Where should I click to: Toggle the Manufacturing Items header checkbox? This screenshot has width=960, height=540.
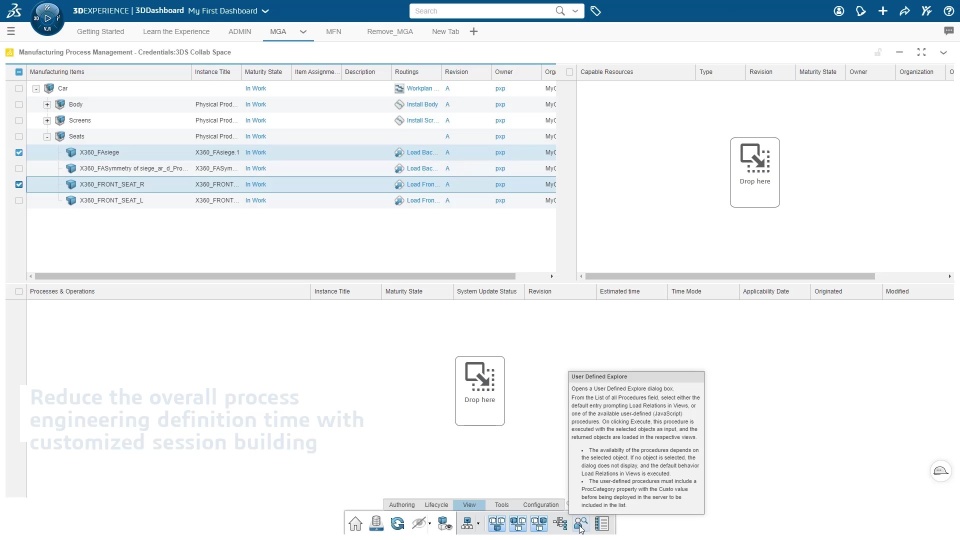point(19,72)
